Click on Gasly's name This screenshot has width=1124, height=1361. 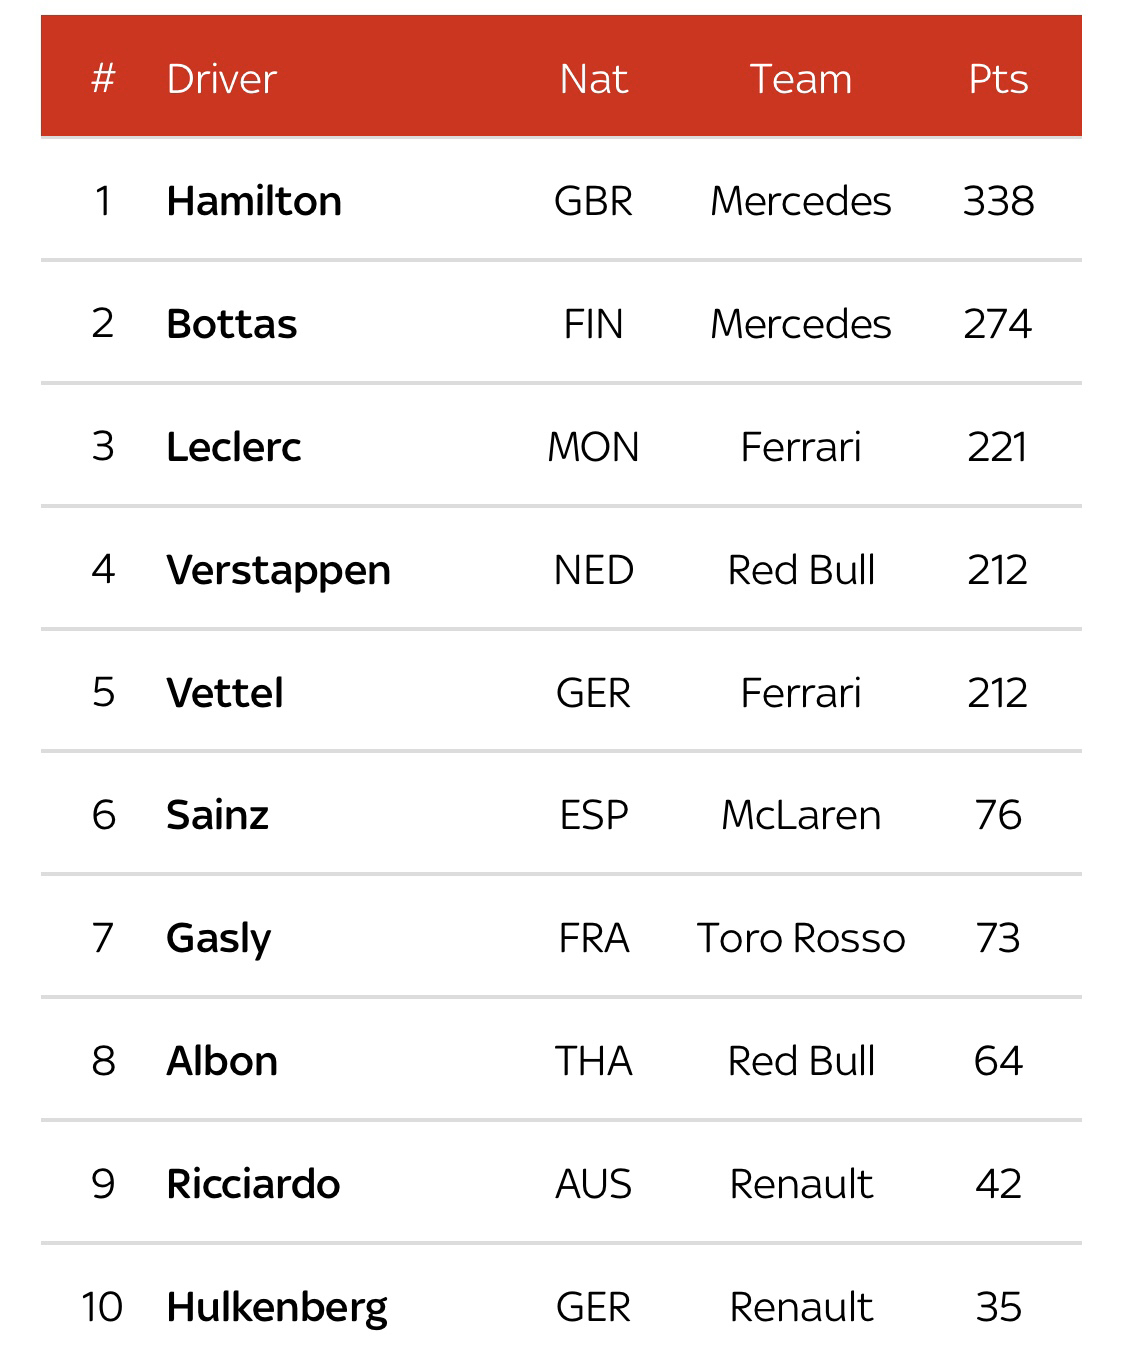coord(219,939)
